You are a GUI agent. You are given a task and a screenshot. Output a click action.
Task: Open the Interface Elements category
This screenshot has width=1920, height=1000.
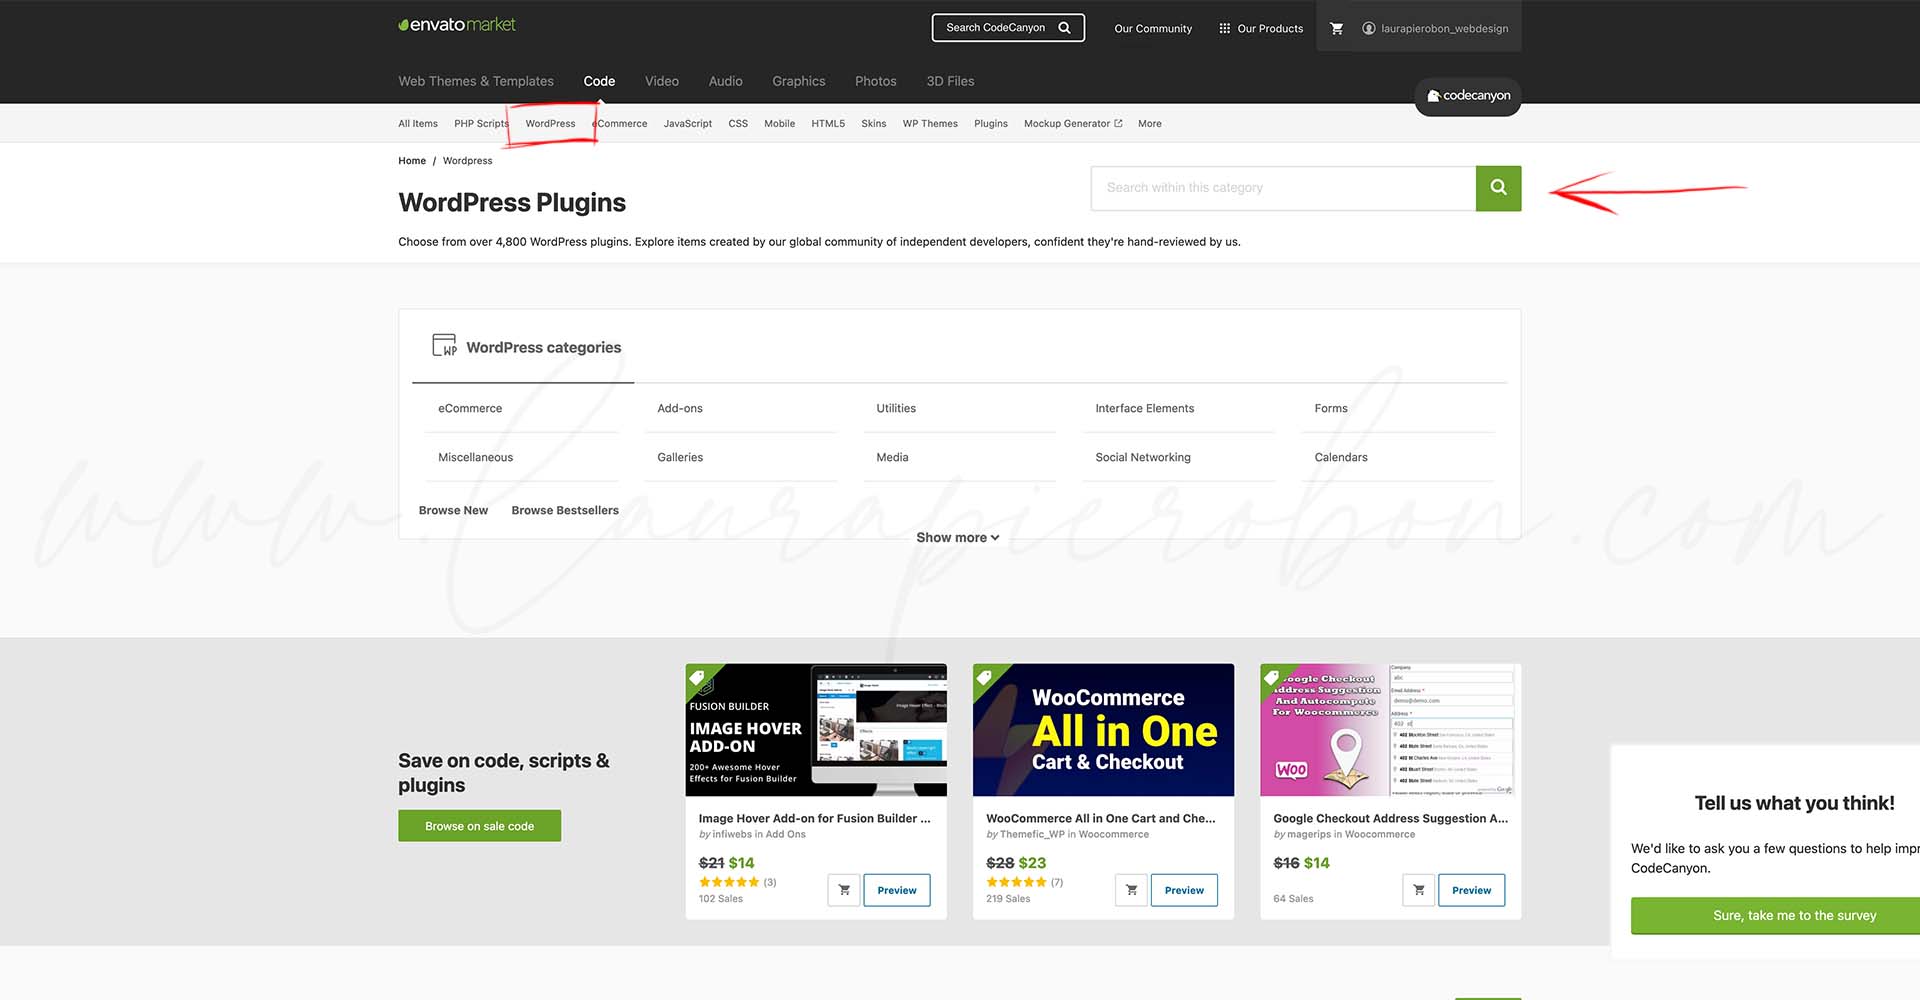(1144, 408)
